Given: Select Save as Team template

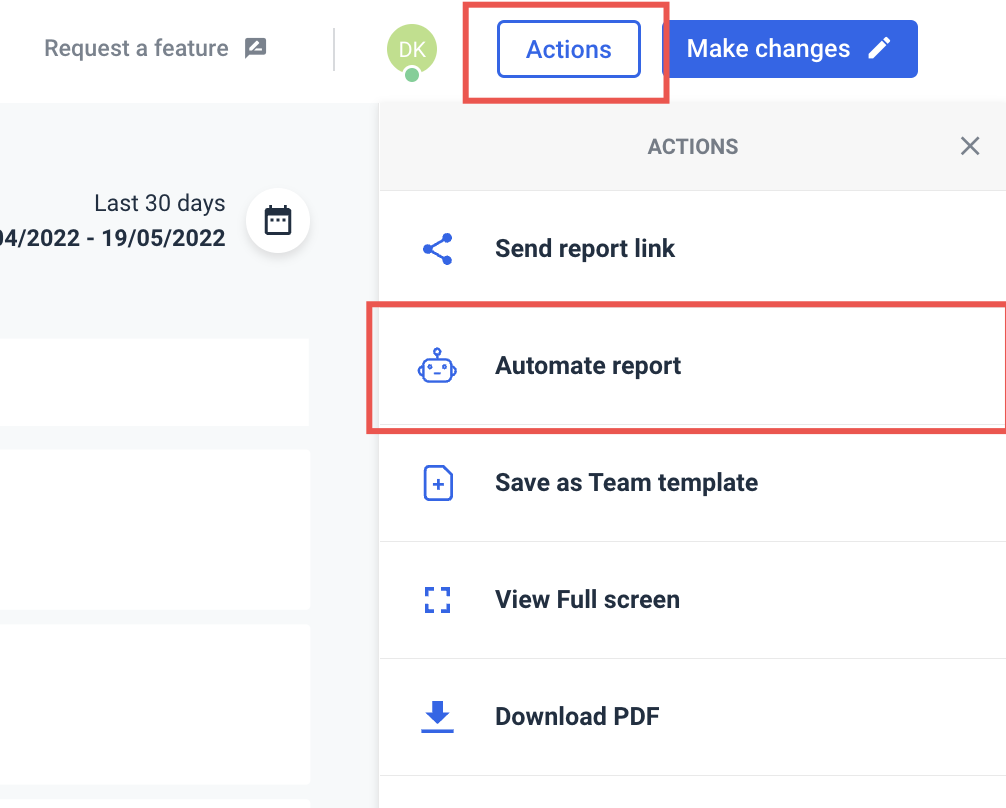Looking at the screenshot, I should point(626,482).
